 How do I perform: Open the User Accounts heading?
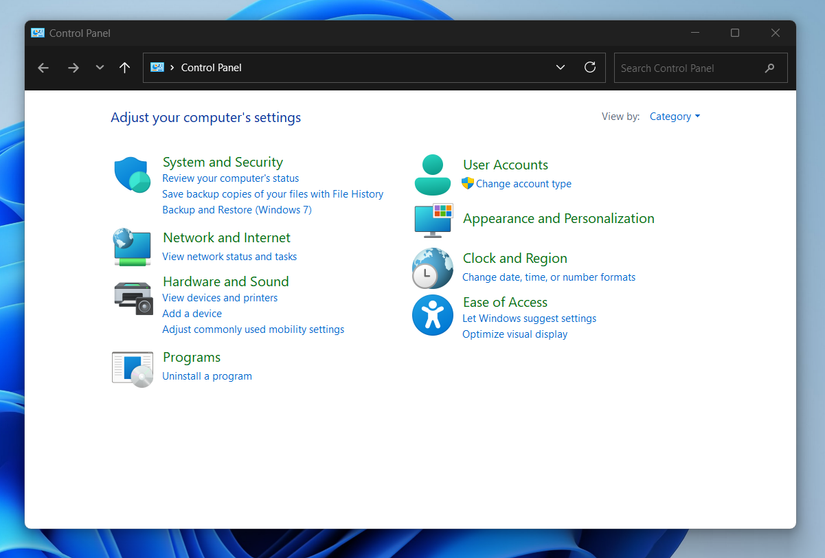click(505, 165)
